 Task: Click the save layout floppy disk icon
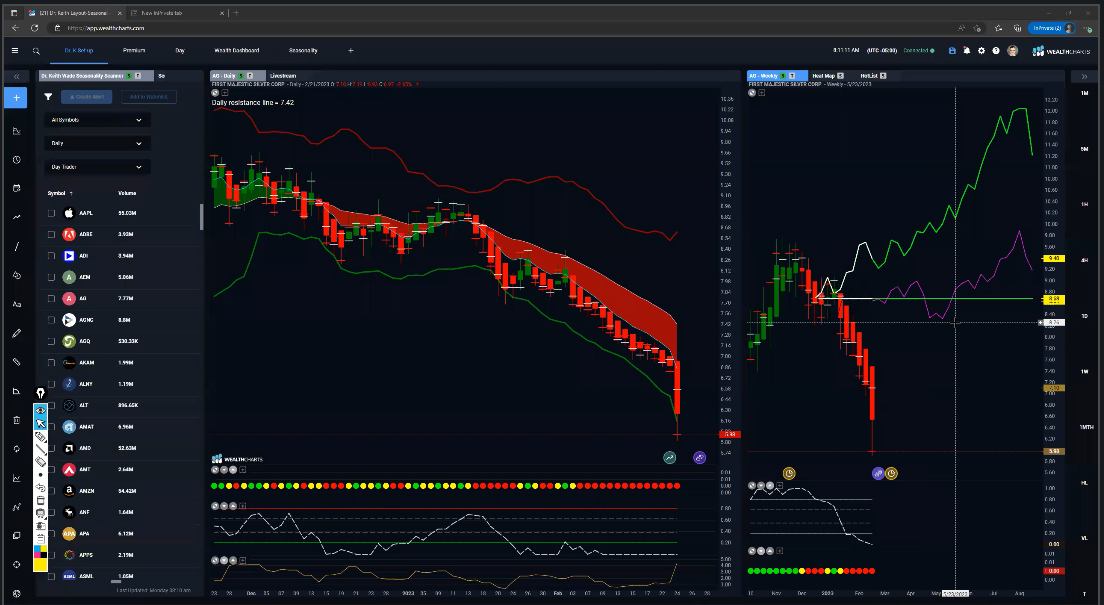tap(952, 51)
